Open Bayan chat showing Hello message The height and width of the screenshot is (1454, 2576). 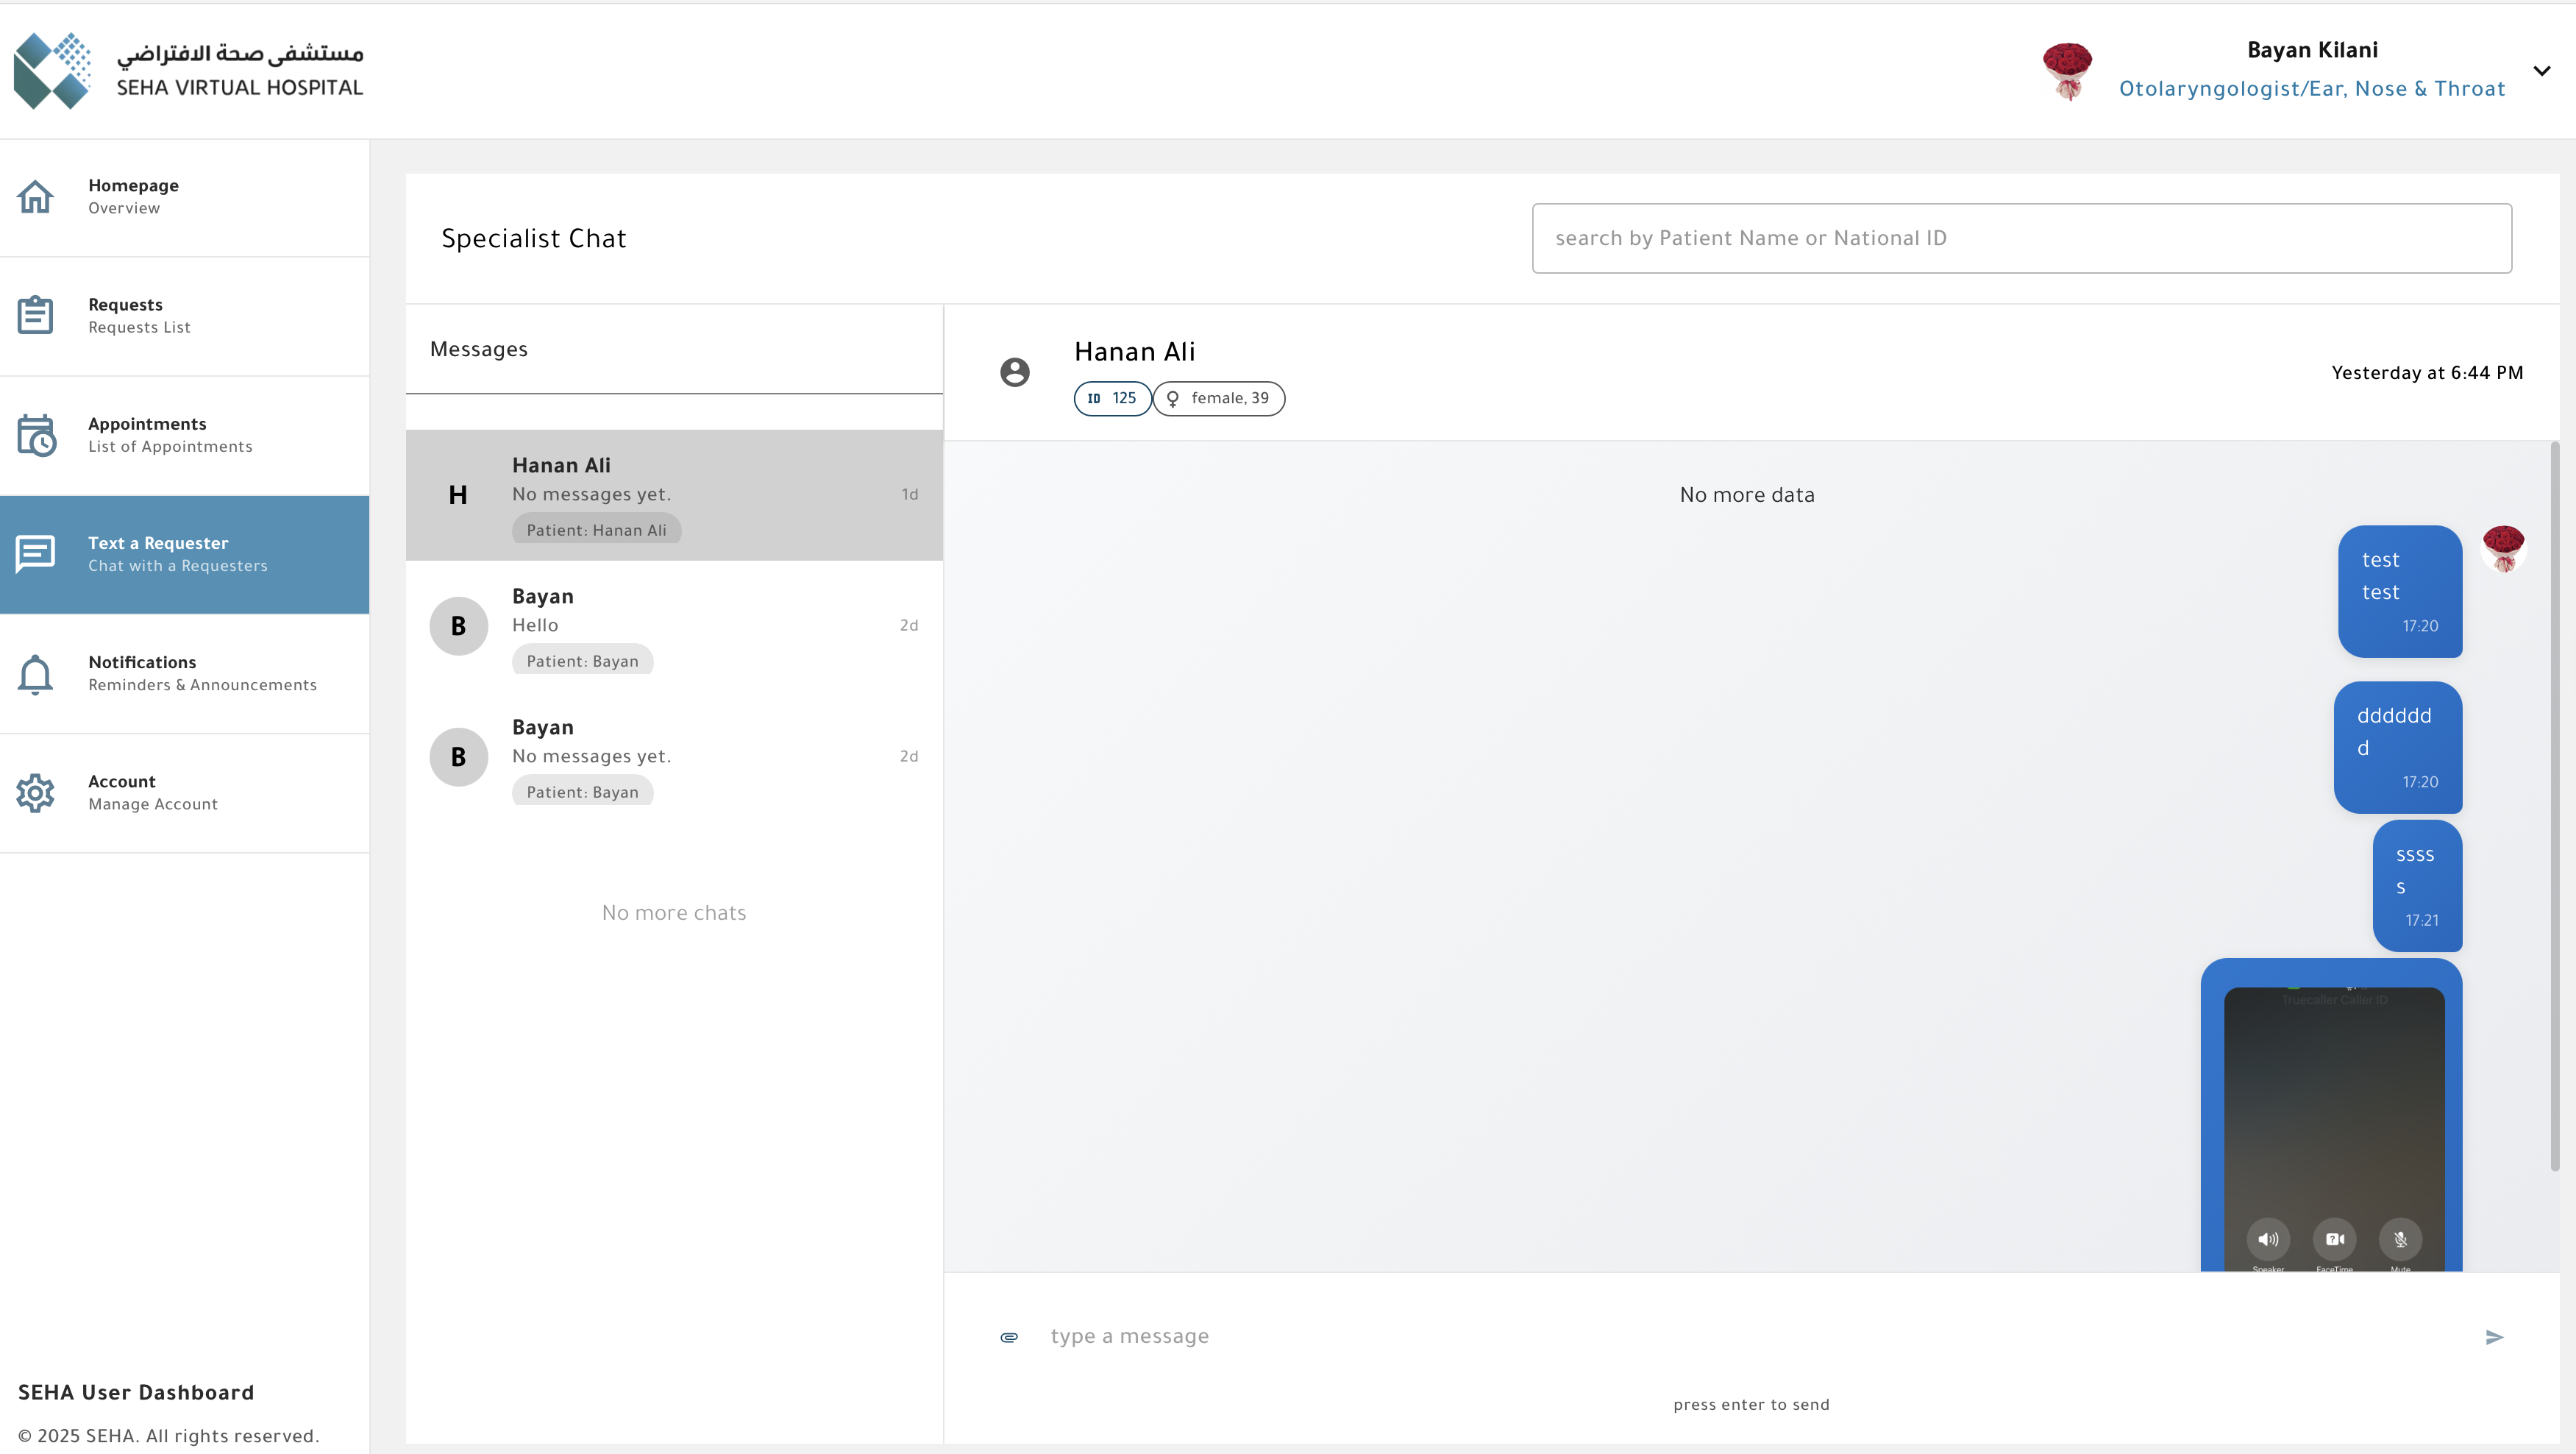(674, 626)
